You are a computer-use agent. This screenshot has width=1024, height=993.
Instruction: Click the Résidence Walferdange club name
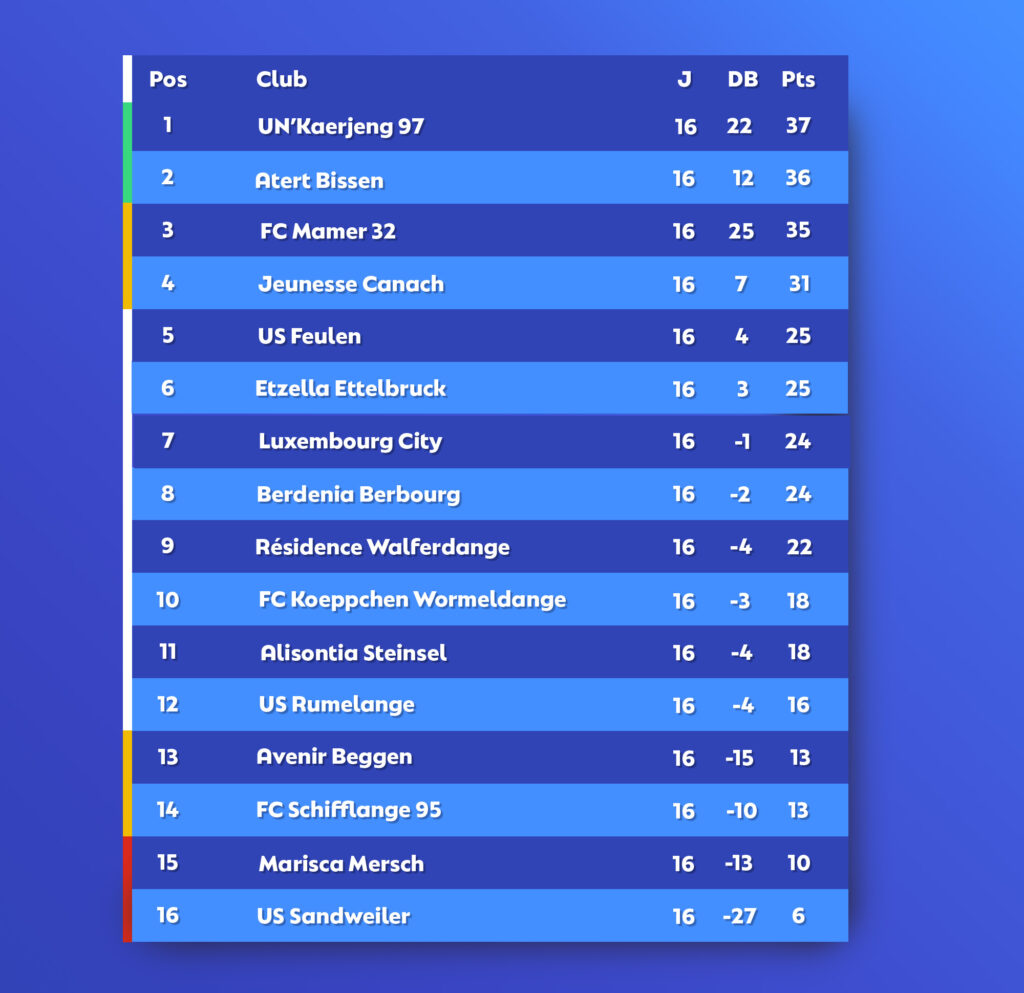coord(383,547)
